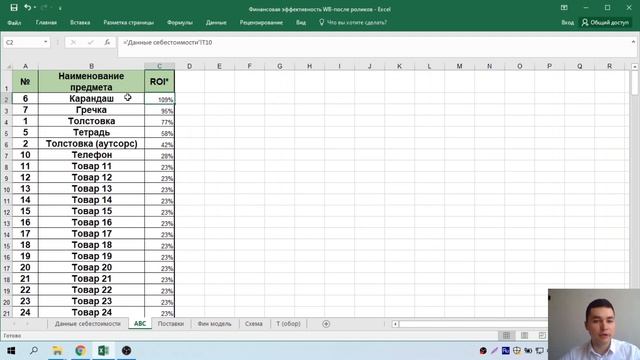
Task: Click the 'Наименование предмета' header cell
Action: point(91,81)
